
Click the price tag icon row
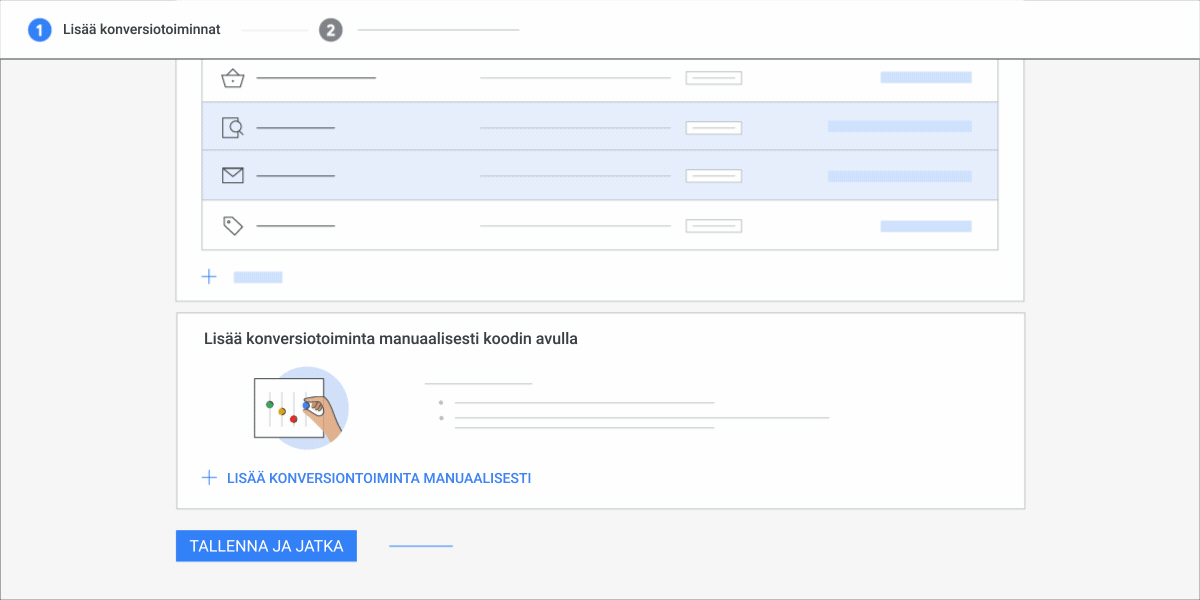click(600, 225)
